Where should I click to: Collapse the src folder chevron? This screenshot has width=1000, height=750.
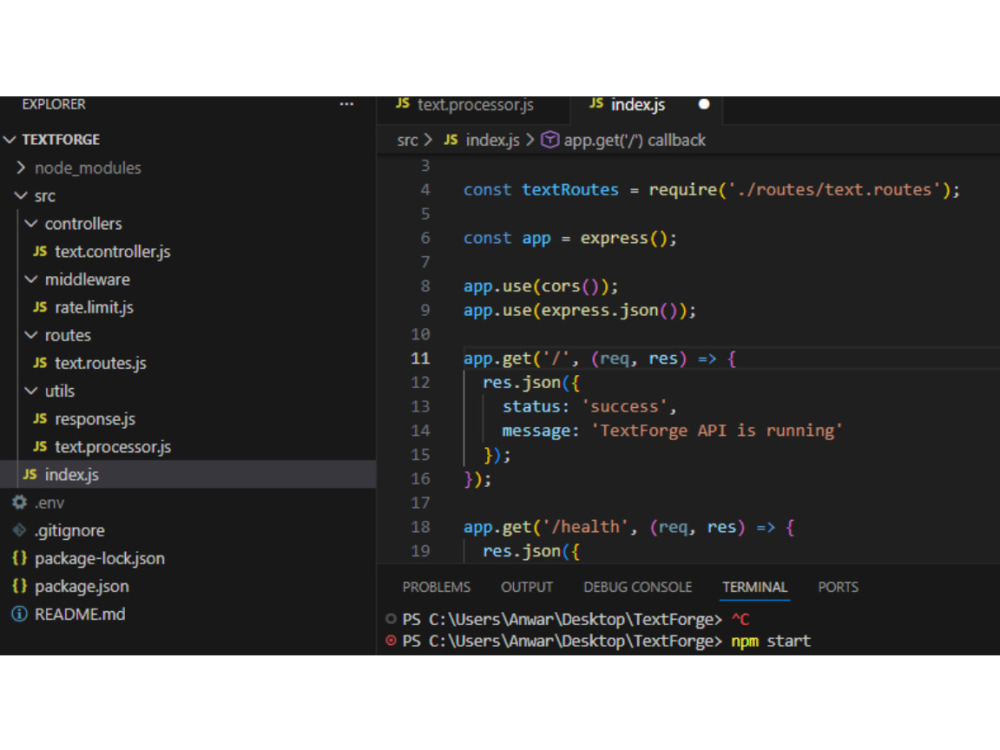coord(21,196)
